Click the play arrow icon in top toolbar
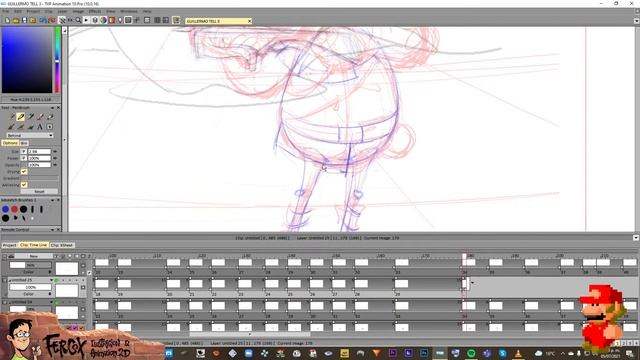 click(x=86, y=20)
